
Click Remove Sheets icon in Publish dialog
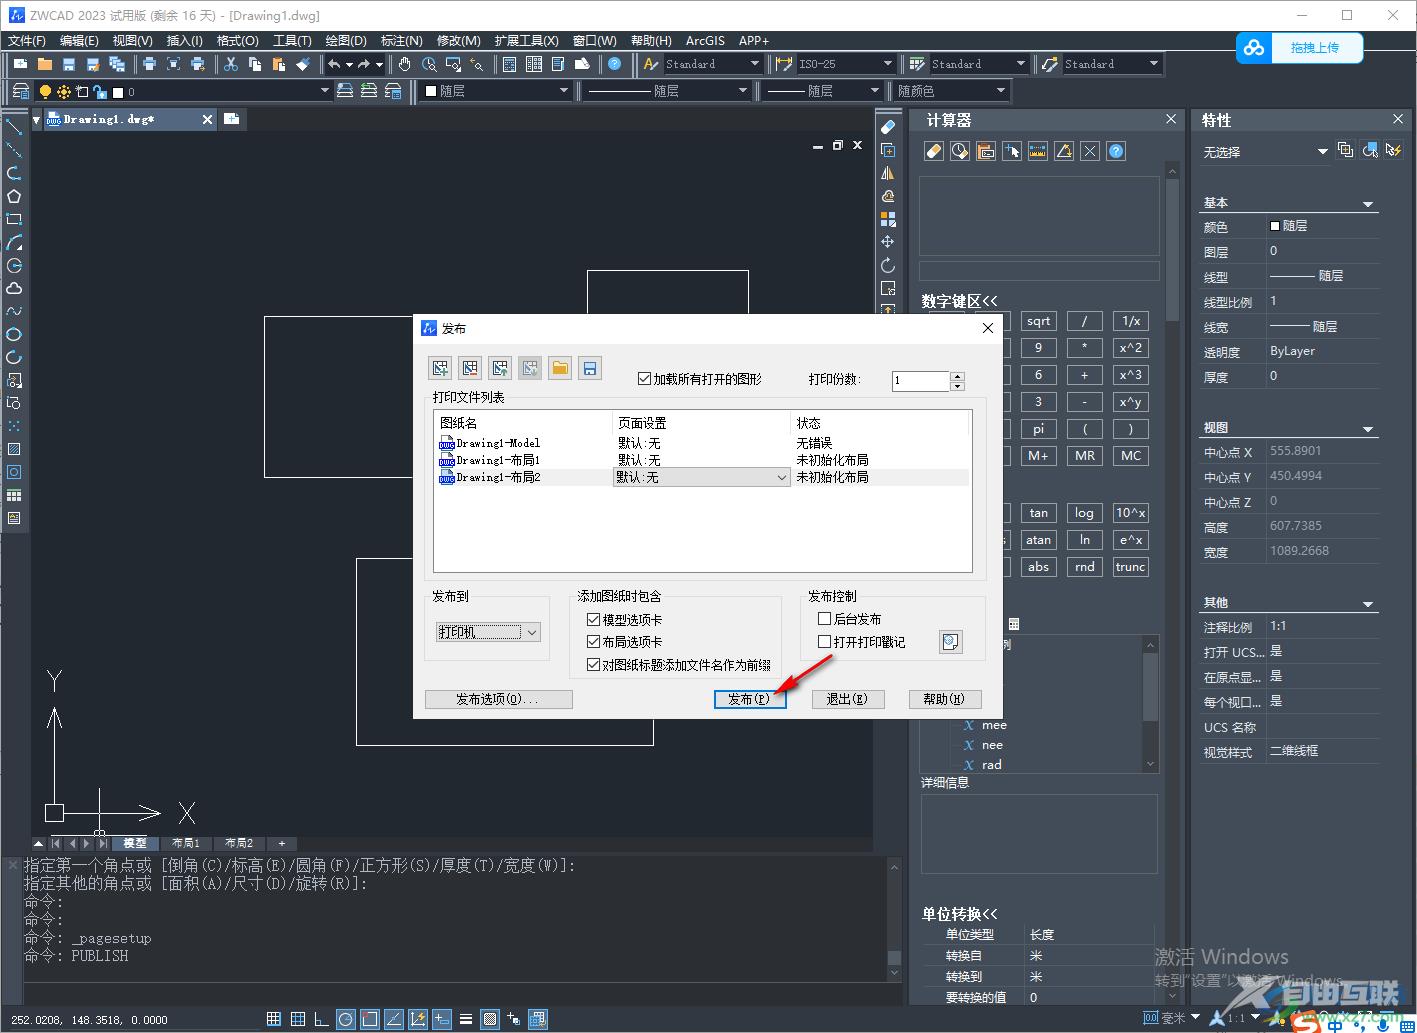pos(470,369)
